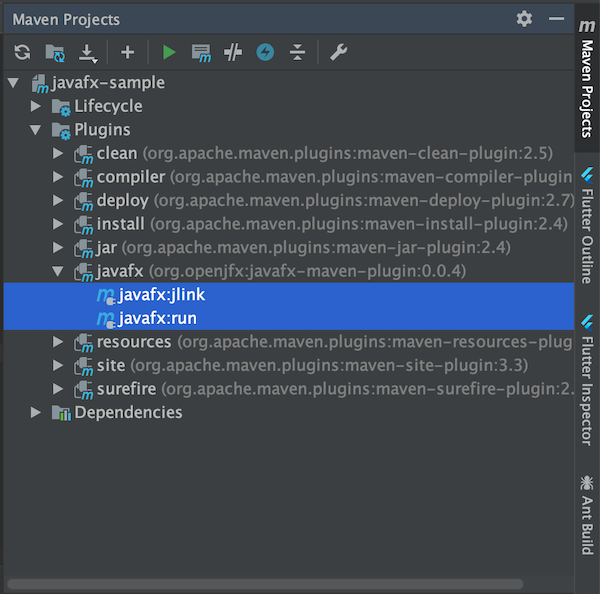Select the javafx:jlink goal
Image resolution: width=600 pixels, height=594 pixels.
pyautogui.click(x=289, y=295)
